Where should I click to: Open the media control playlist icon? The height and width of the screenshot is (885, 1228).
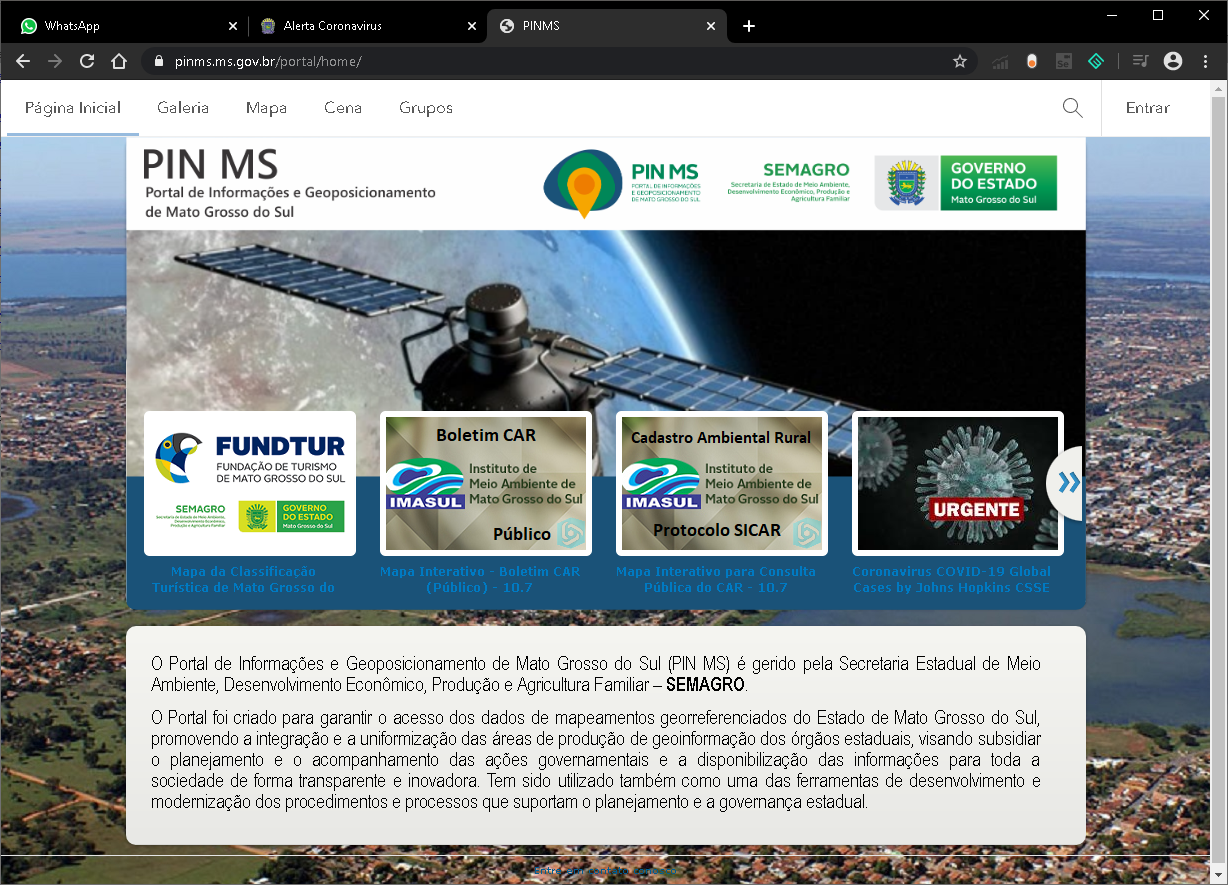1140,61
